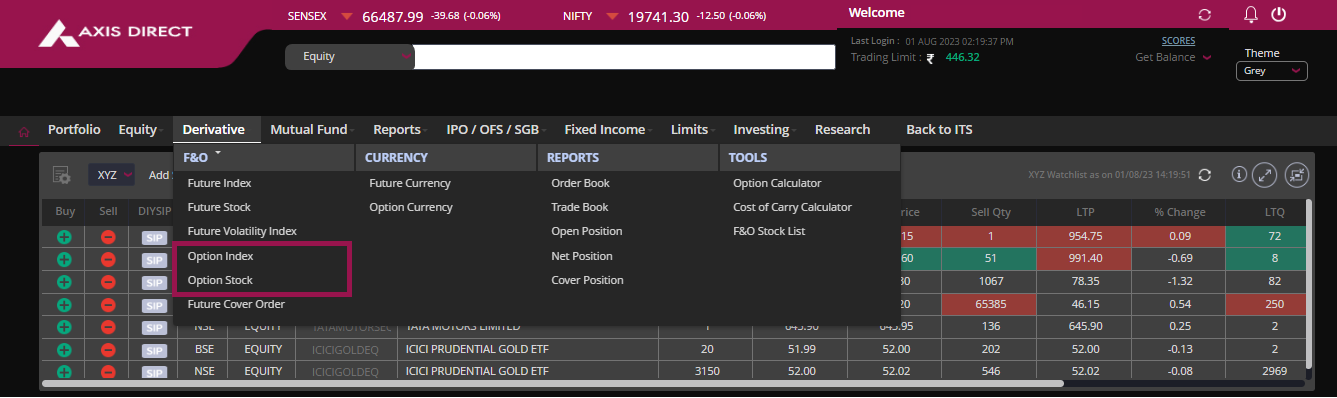This screenshot has width=1337, height=398.
Task: Go to the Research tab
Action: (842, 130)
